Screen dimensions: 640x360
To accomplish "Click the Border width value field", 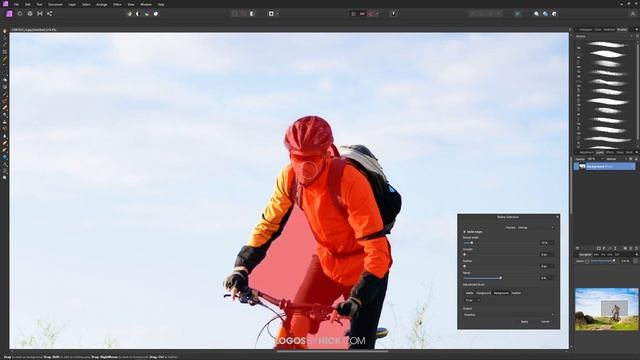I will (545, 243).
